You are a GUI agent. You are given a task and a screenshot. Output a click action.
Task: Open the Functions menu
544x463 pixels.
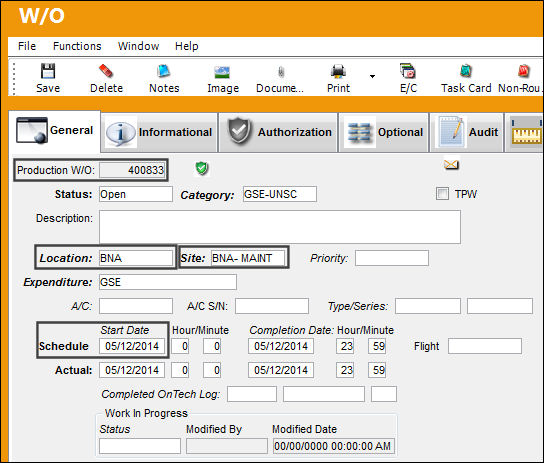point(77,46)
